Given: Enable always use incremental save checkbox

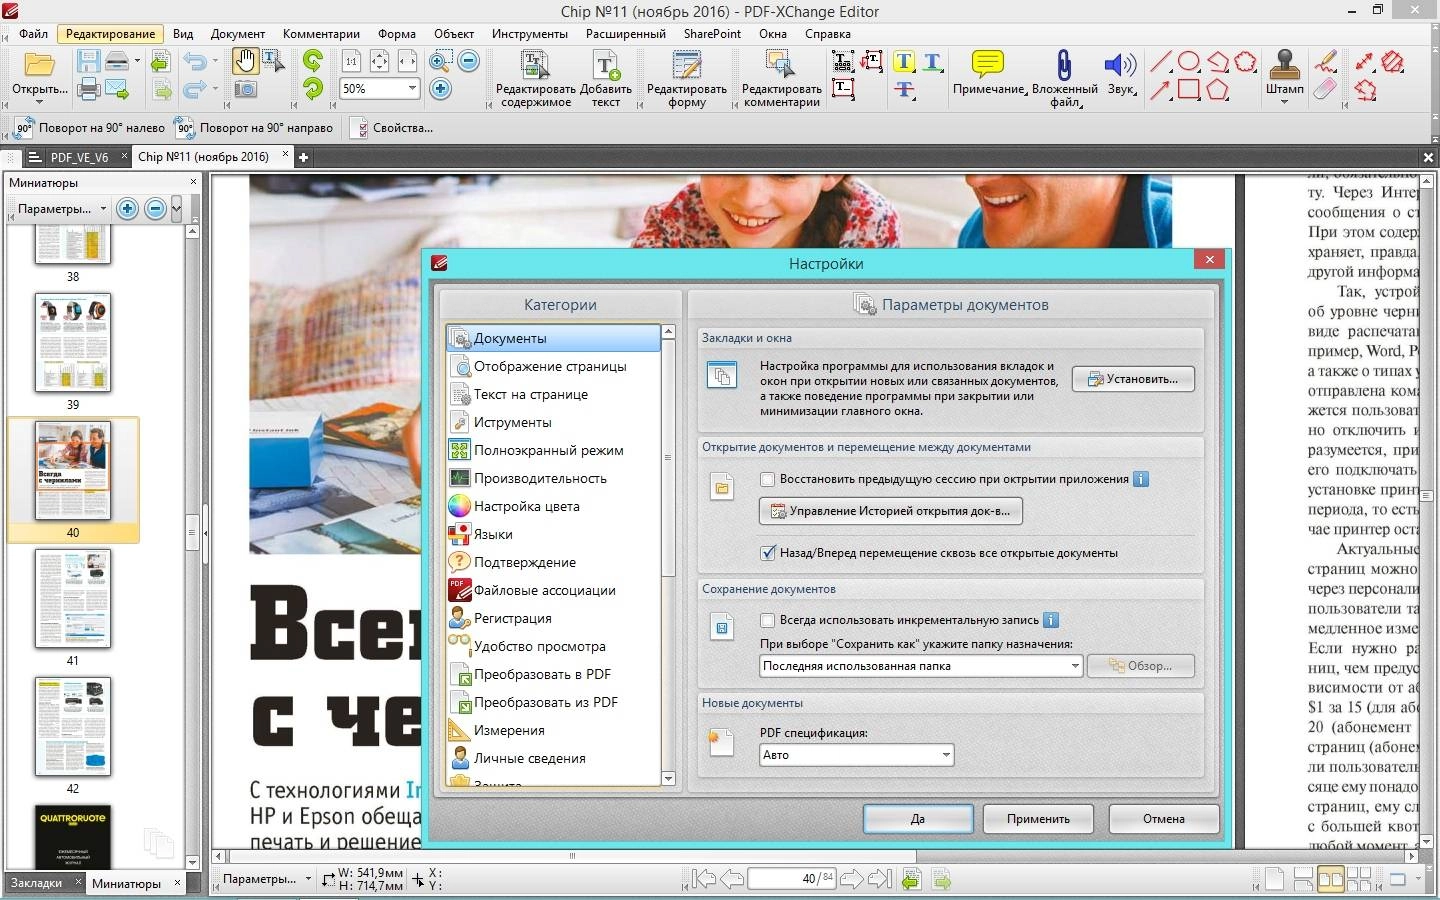Looking at the screenshot, I should 768,620.
